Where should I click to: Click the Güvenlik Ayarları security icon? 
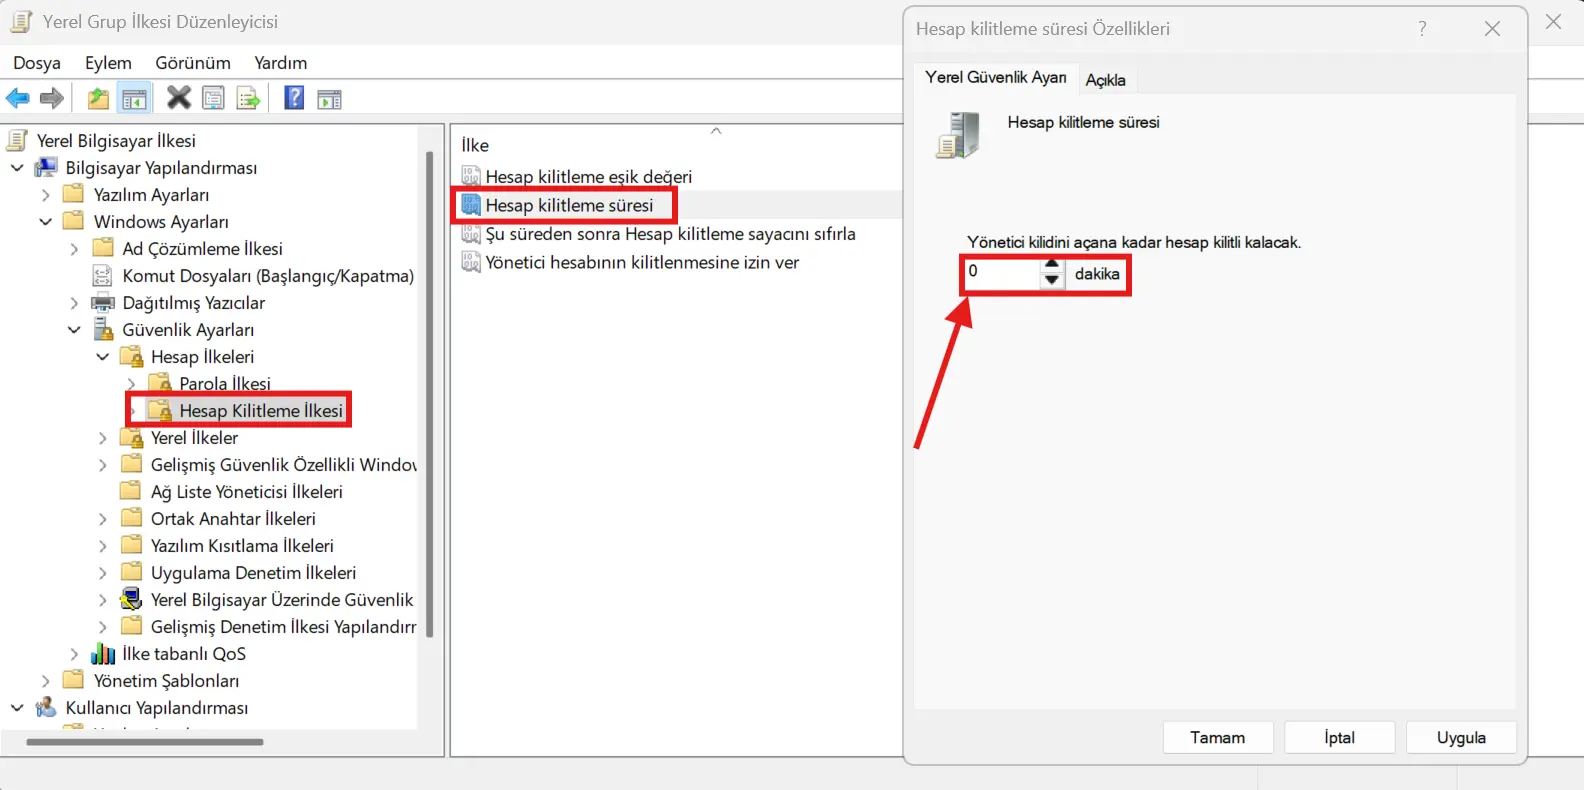(x=103, y=329)
